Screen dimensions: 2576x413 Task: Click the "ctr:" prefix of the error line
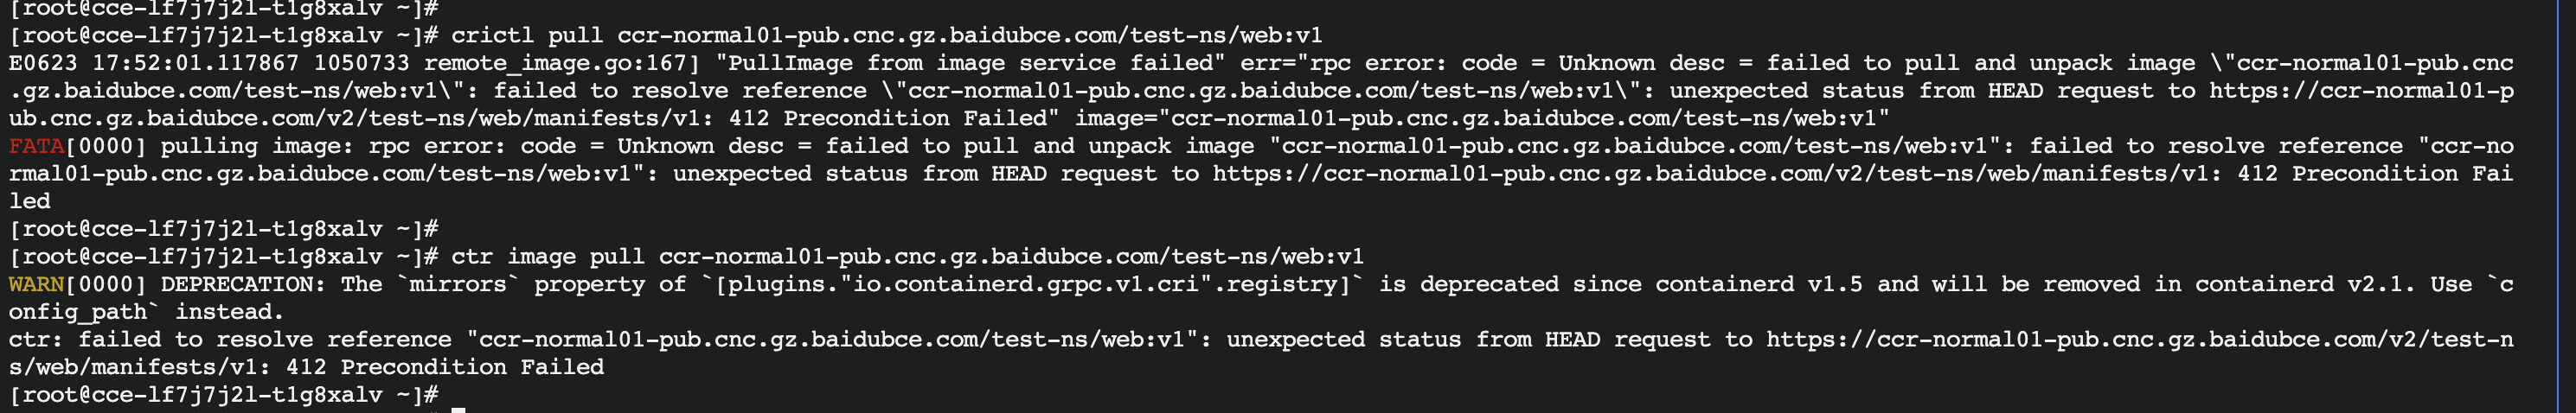[x=37, y=340]
